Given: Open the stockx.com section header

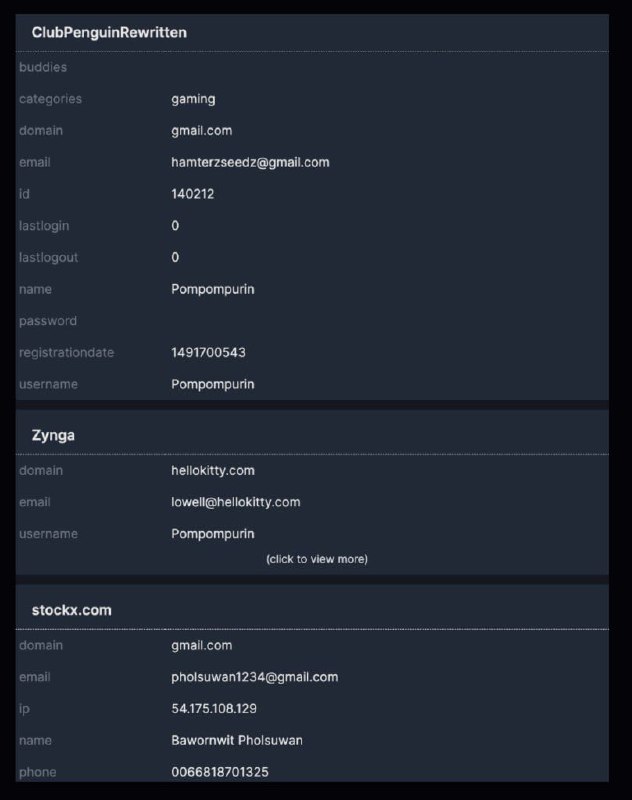Looking at the screenshot, I should point(312,610).
